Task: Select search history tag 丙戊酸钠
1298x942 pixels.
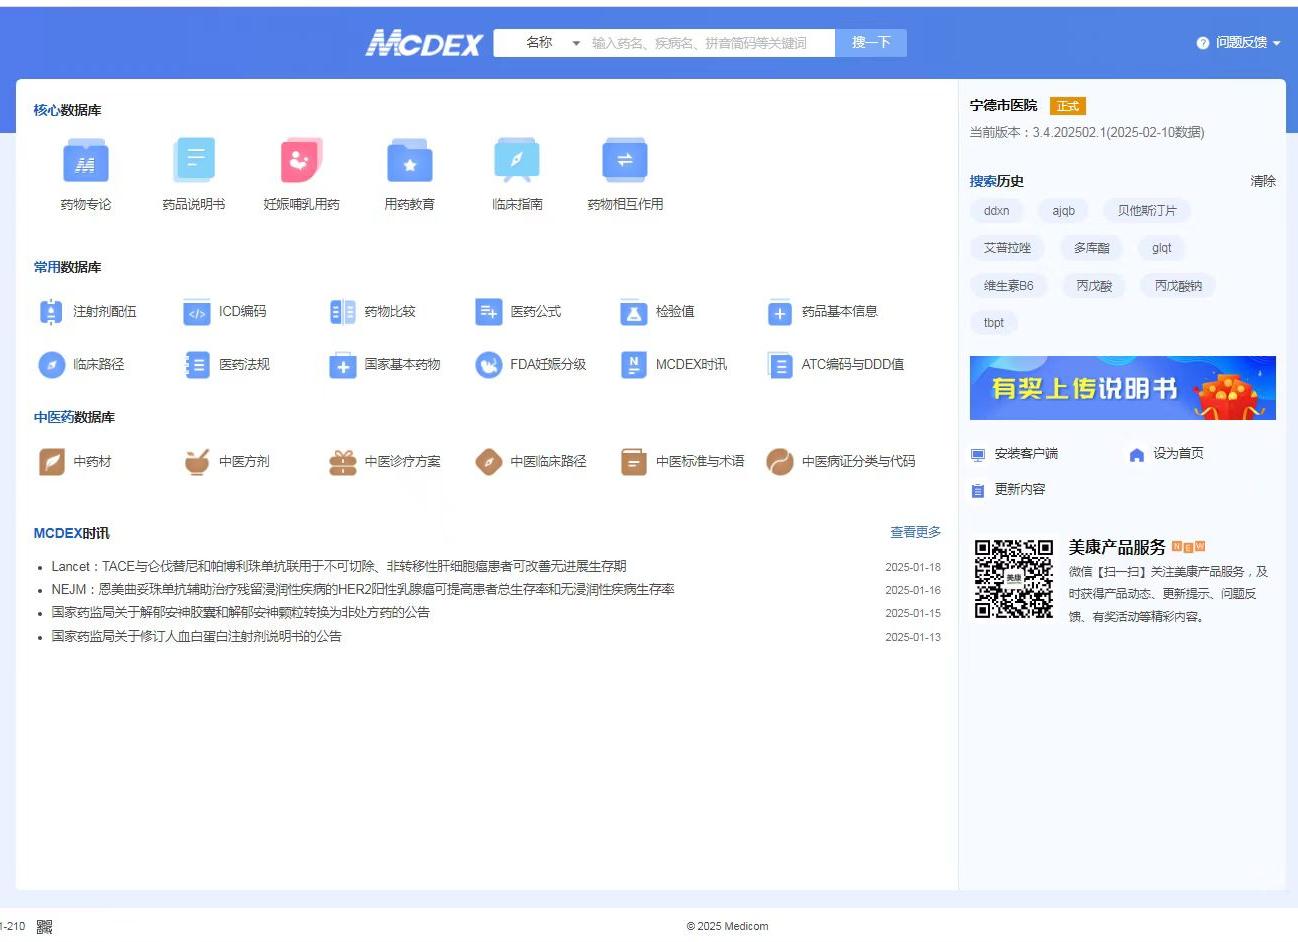Action: 1179,286
